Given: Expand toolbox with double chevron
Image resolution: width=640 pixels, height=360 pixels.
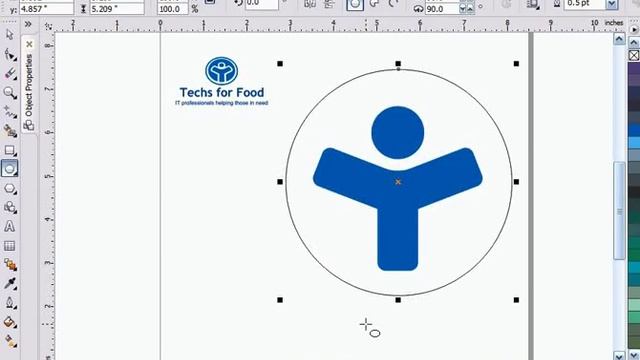Looking at the screenshot, I should [28, 24].
